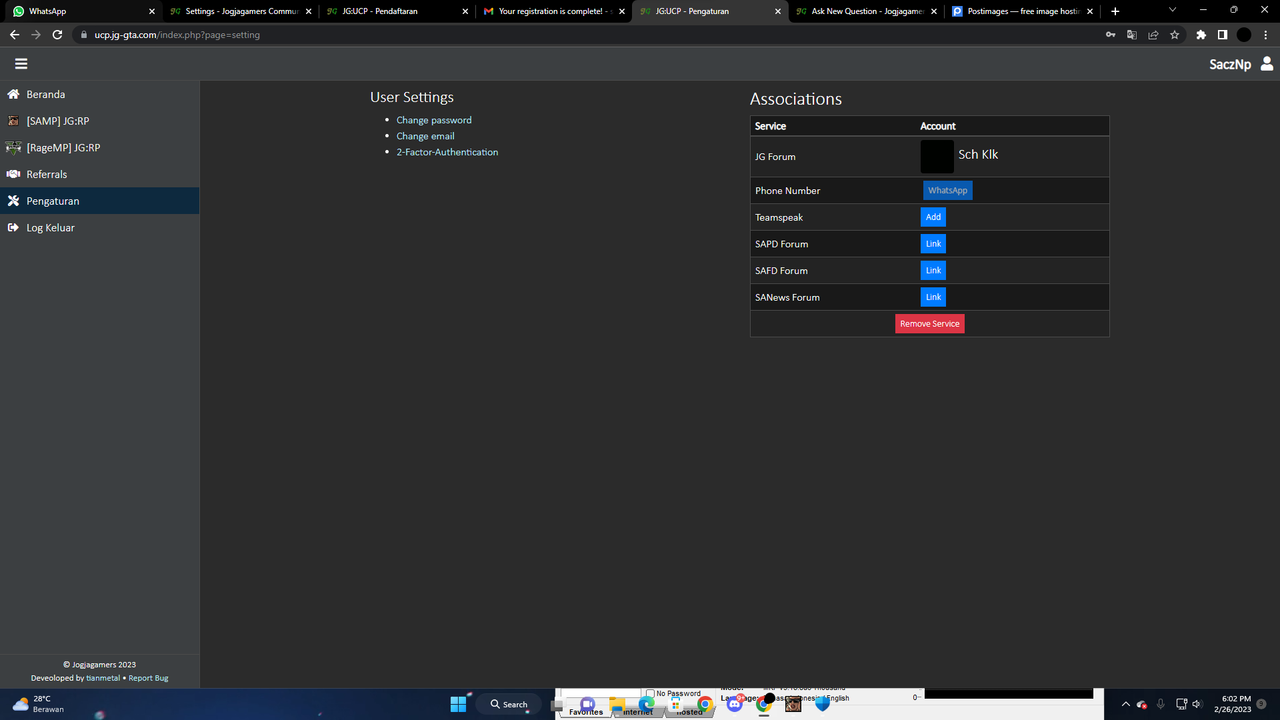Toggle the hamburger sidebar menu
The image size is (1280, 720).
click(21, 63)
